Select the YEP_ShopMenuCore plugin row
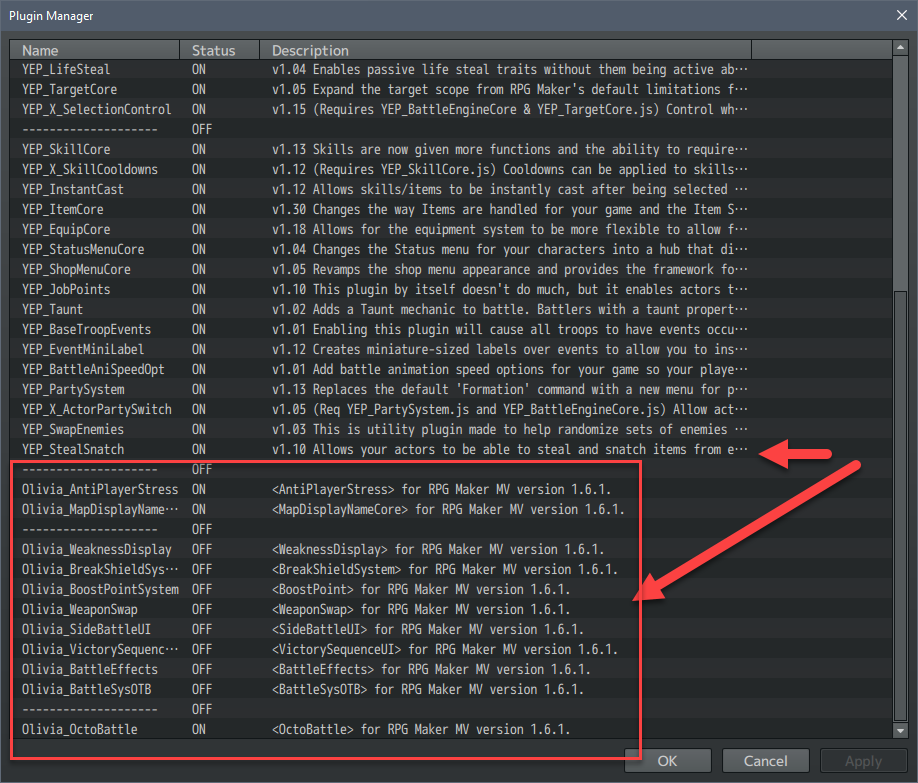Image resolution: width=918 pixels, height=783 pixels. [451, 269]
